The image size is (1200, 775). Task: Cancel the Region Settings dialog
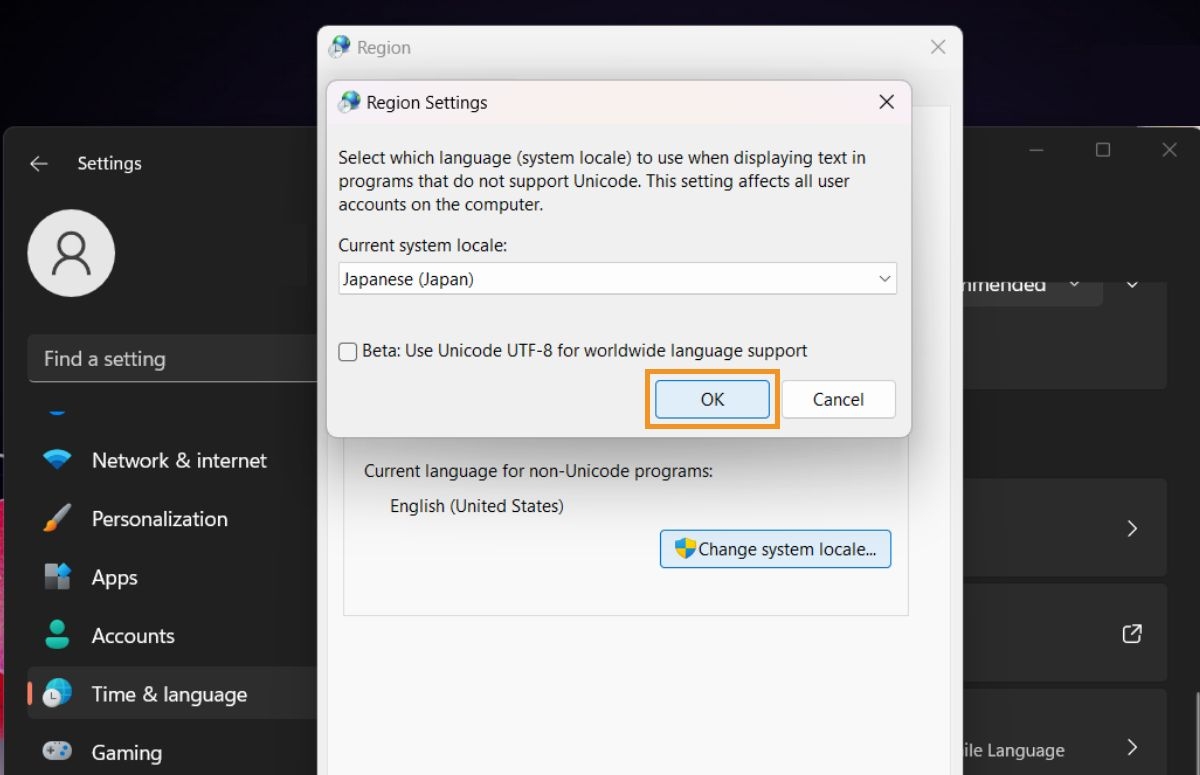(838, 398)
